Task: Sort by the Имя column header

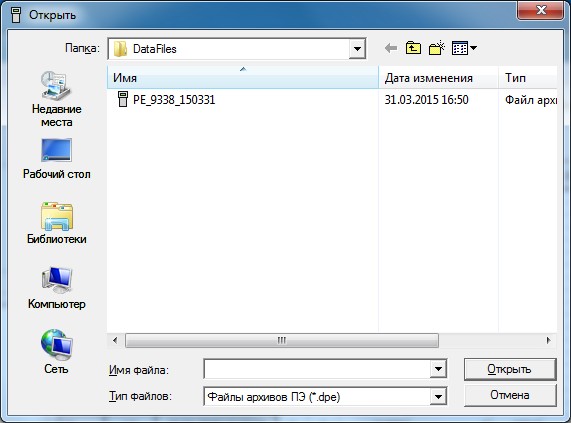Action: 243,78
